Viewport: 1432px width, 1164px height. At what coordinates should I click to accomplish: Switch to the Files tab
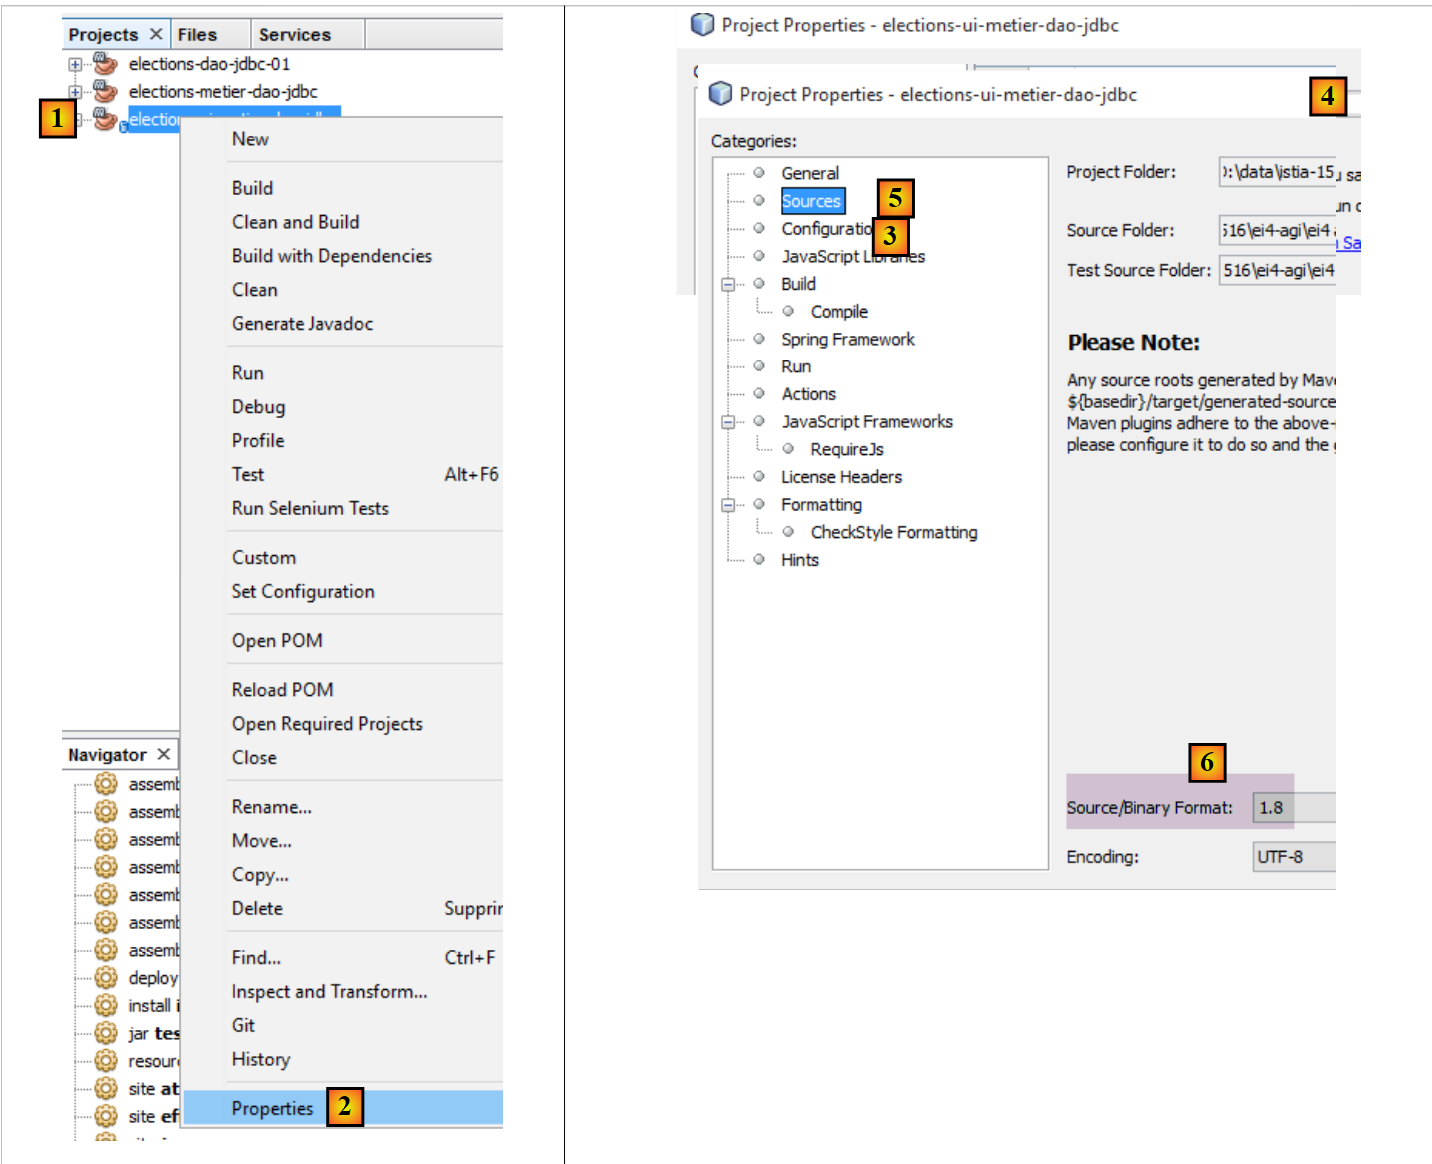(197, 35)
